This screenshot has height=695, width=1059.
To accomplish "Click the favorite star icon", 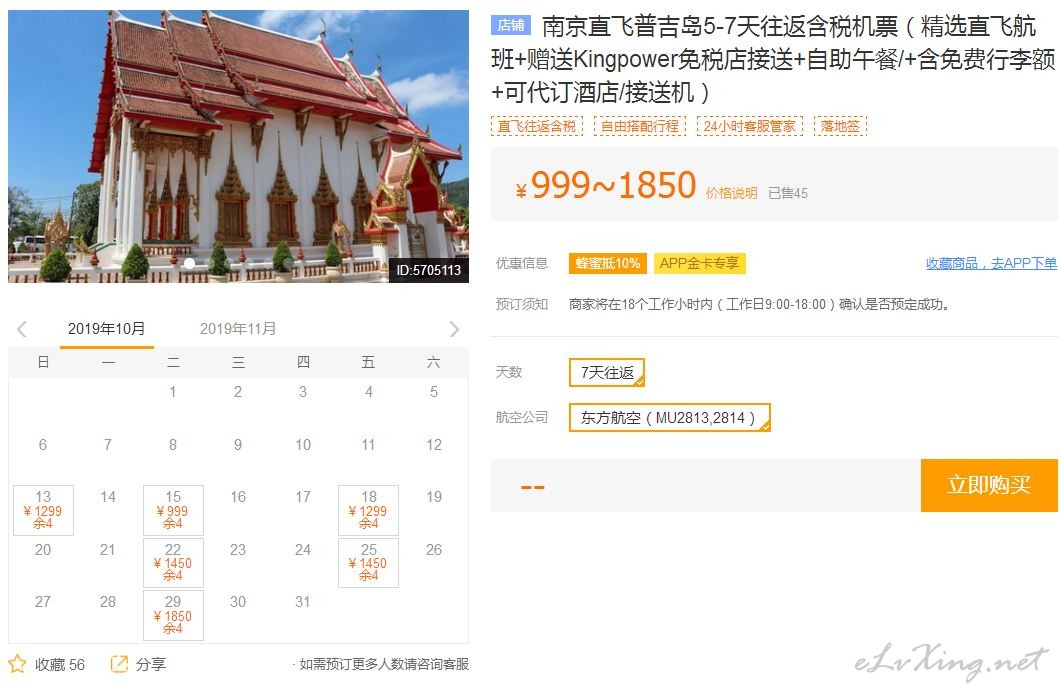I will (x=17, y=664).
